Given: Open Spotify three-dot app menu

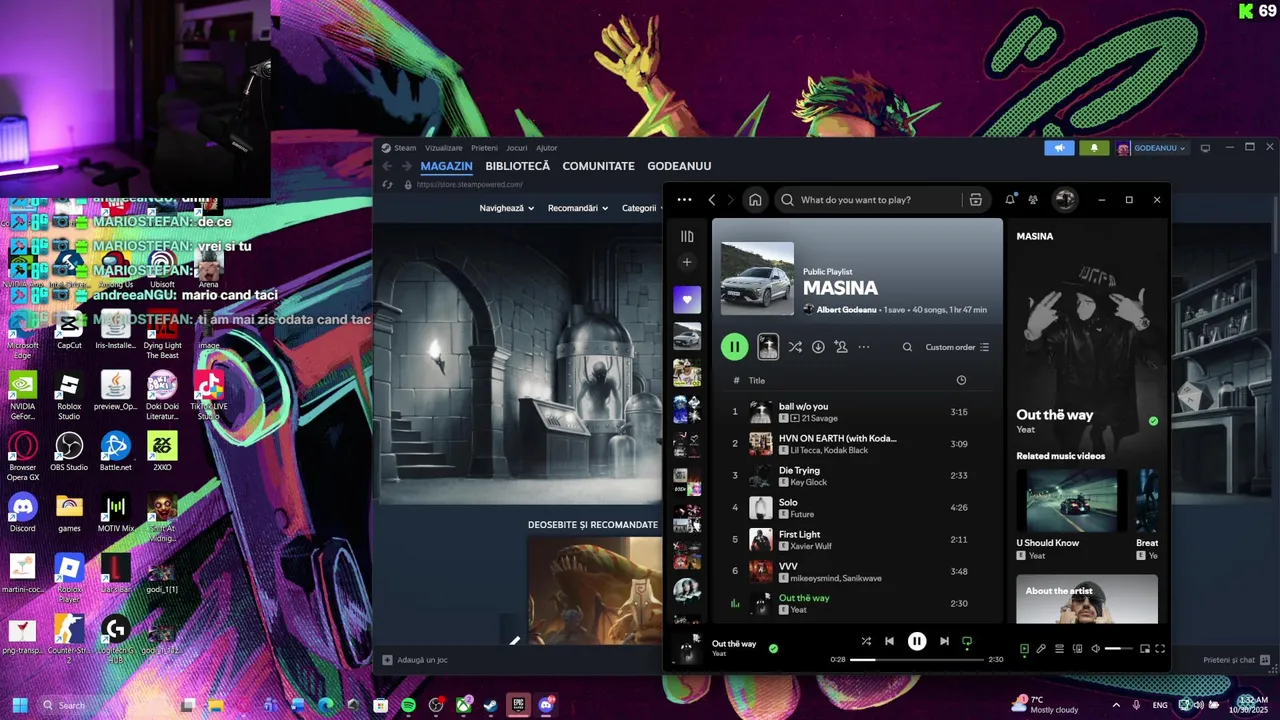Looking at the screenshot, I should tap(684, 200).
